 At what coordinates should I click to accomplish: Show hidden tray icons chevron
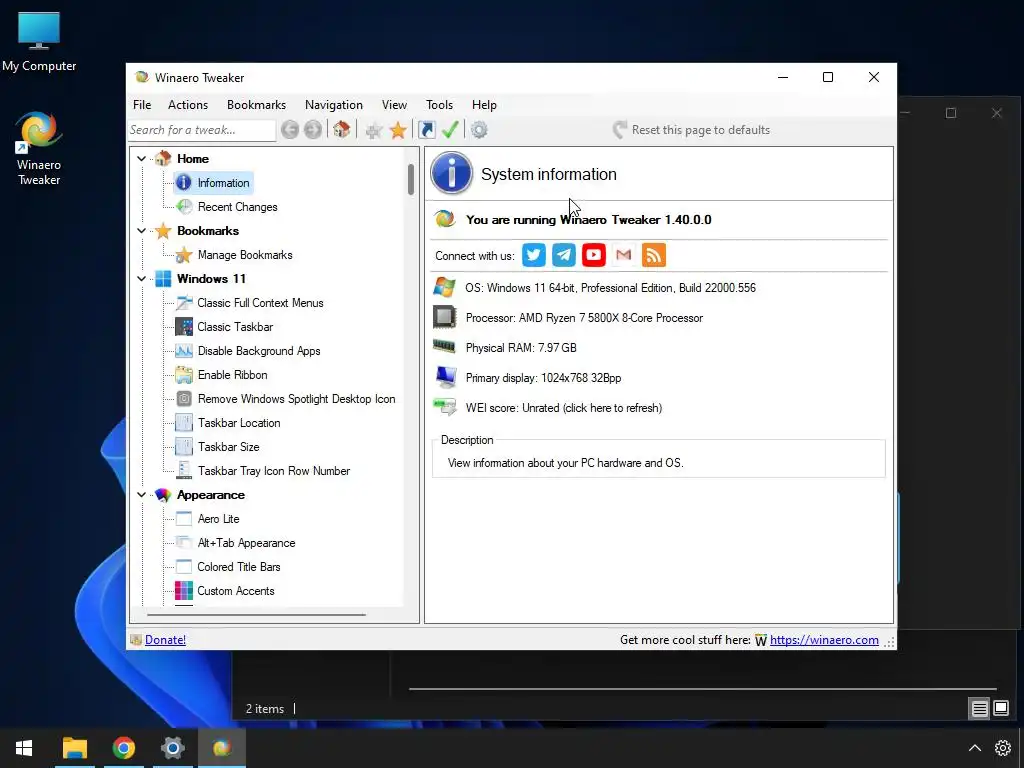[974, 748]
